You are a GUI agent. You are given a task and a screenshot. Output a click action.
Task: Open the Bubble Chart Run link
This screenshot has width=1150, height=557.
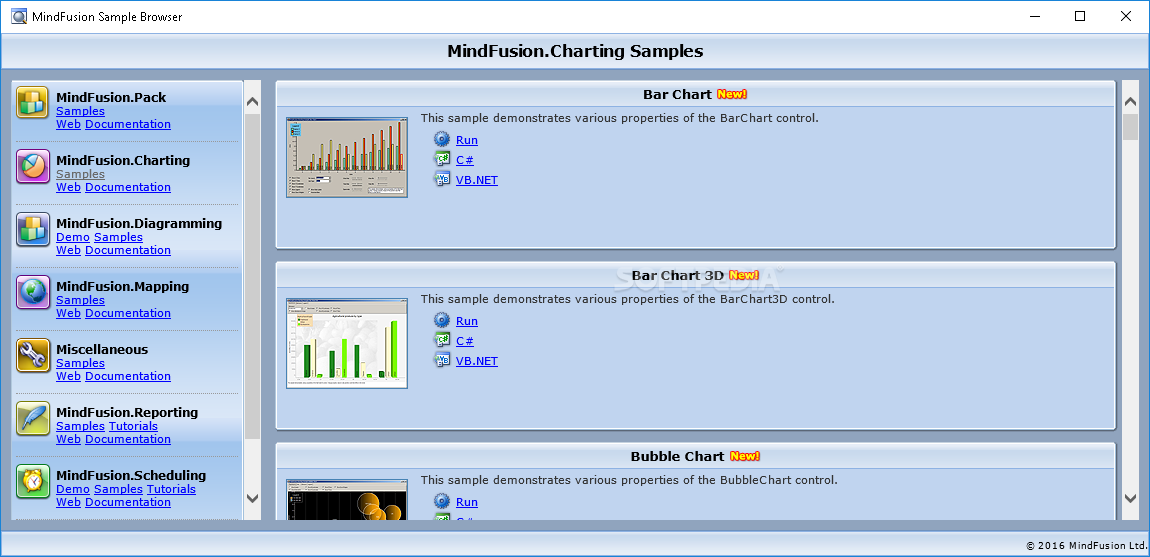pyautogui.click(x=466, y=503)
